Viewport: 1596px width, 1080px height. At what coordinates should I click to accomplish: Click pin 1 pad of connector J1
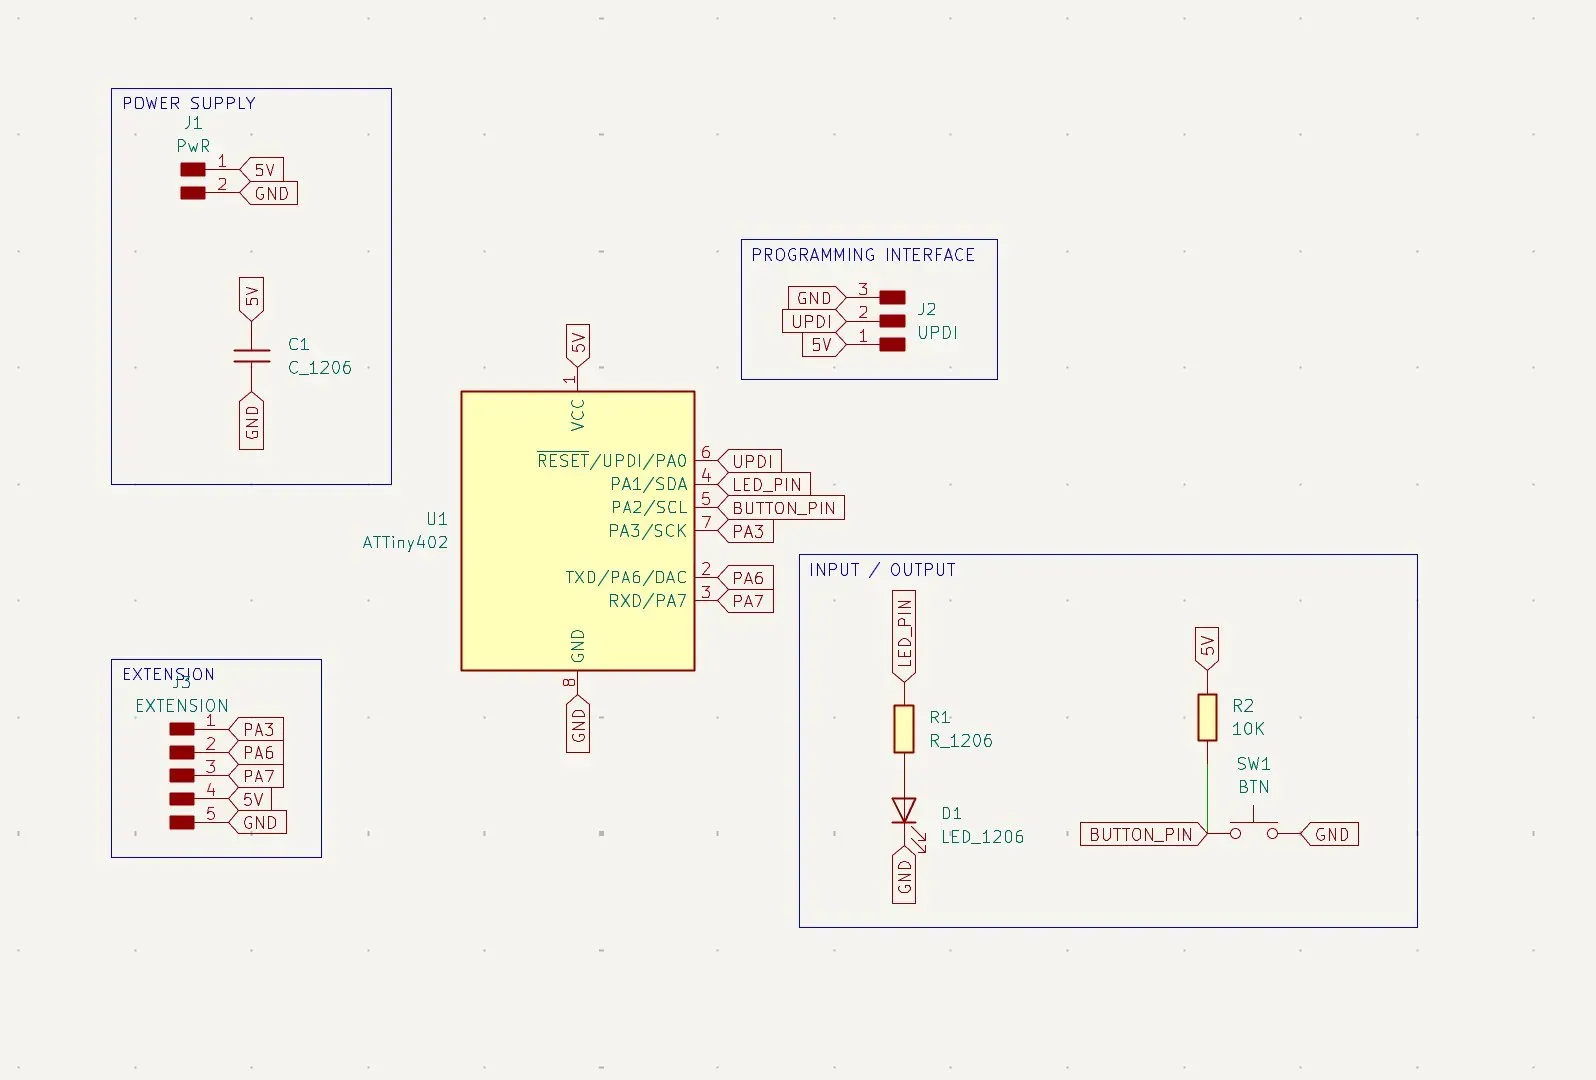193,170
